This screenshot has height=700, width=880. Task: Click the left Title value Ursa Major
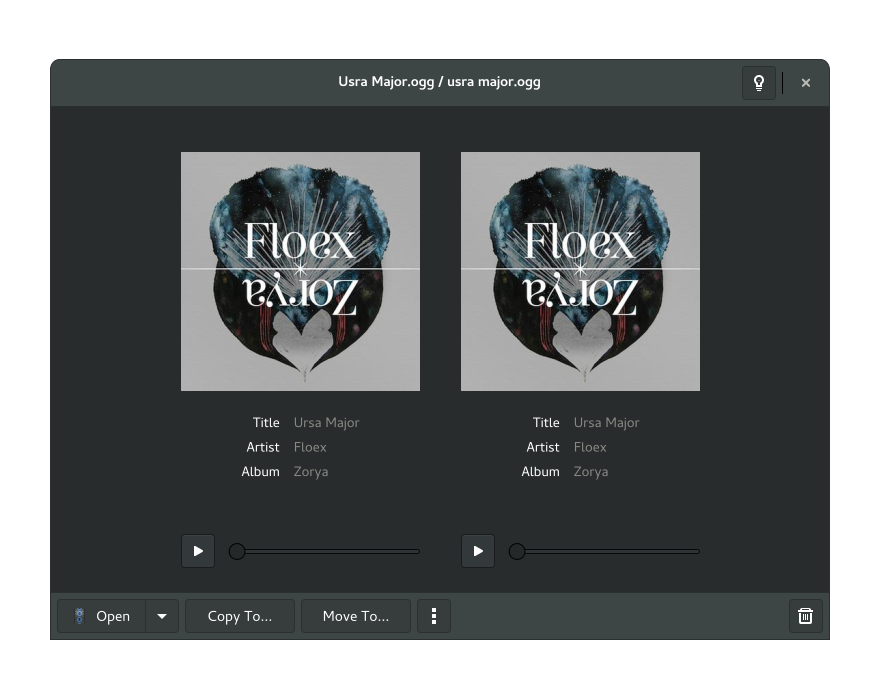327,423
